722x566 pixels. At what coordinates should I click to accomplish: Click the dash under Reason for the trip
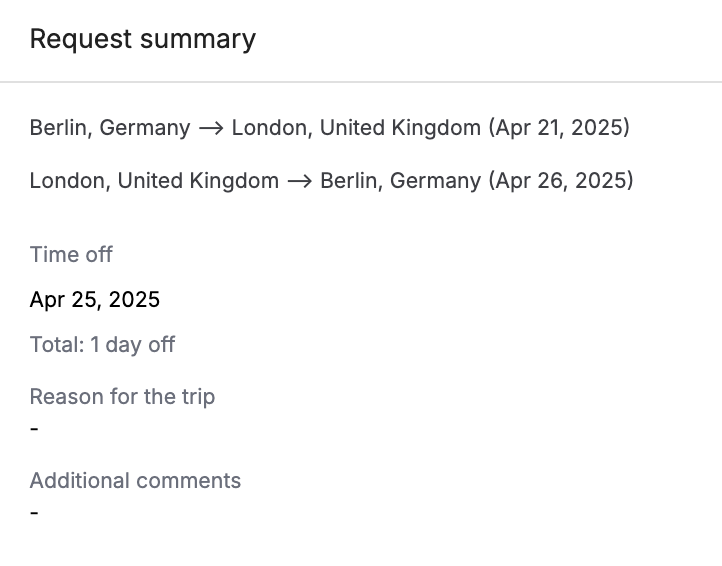click(x=34, y=429)
